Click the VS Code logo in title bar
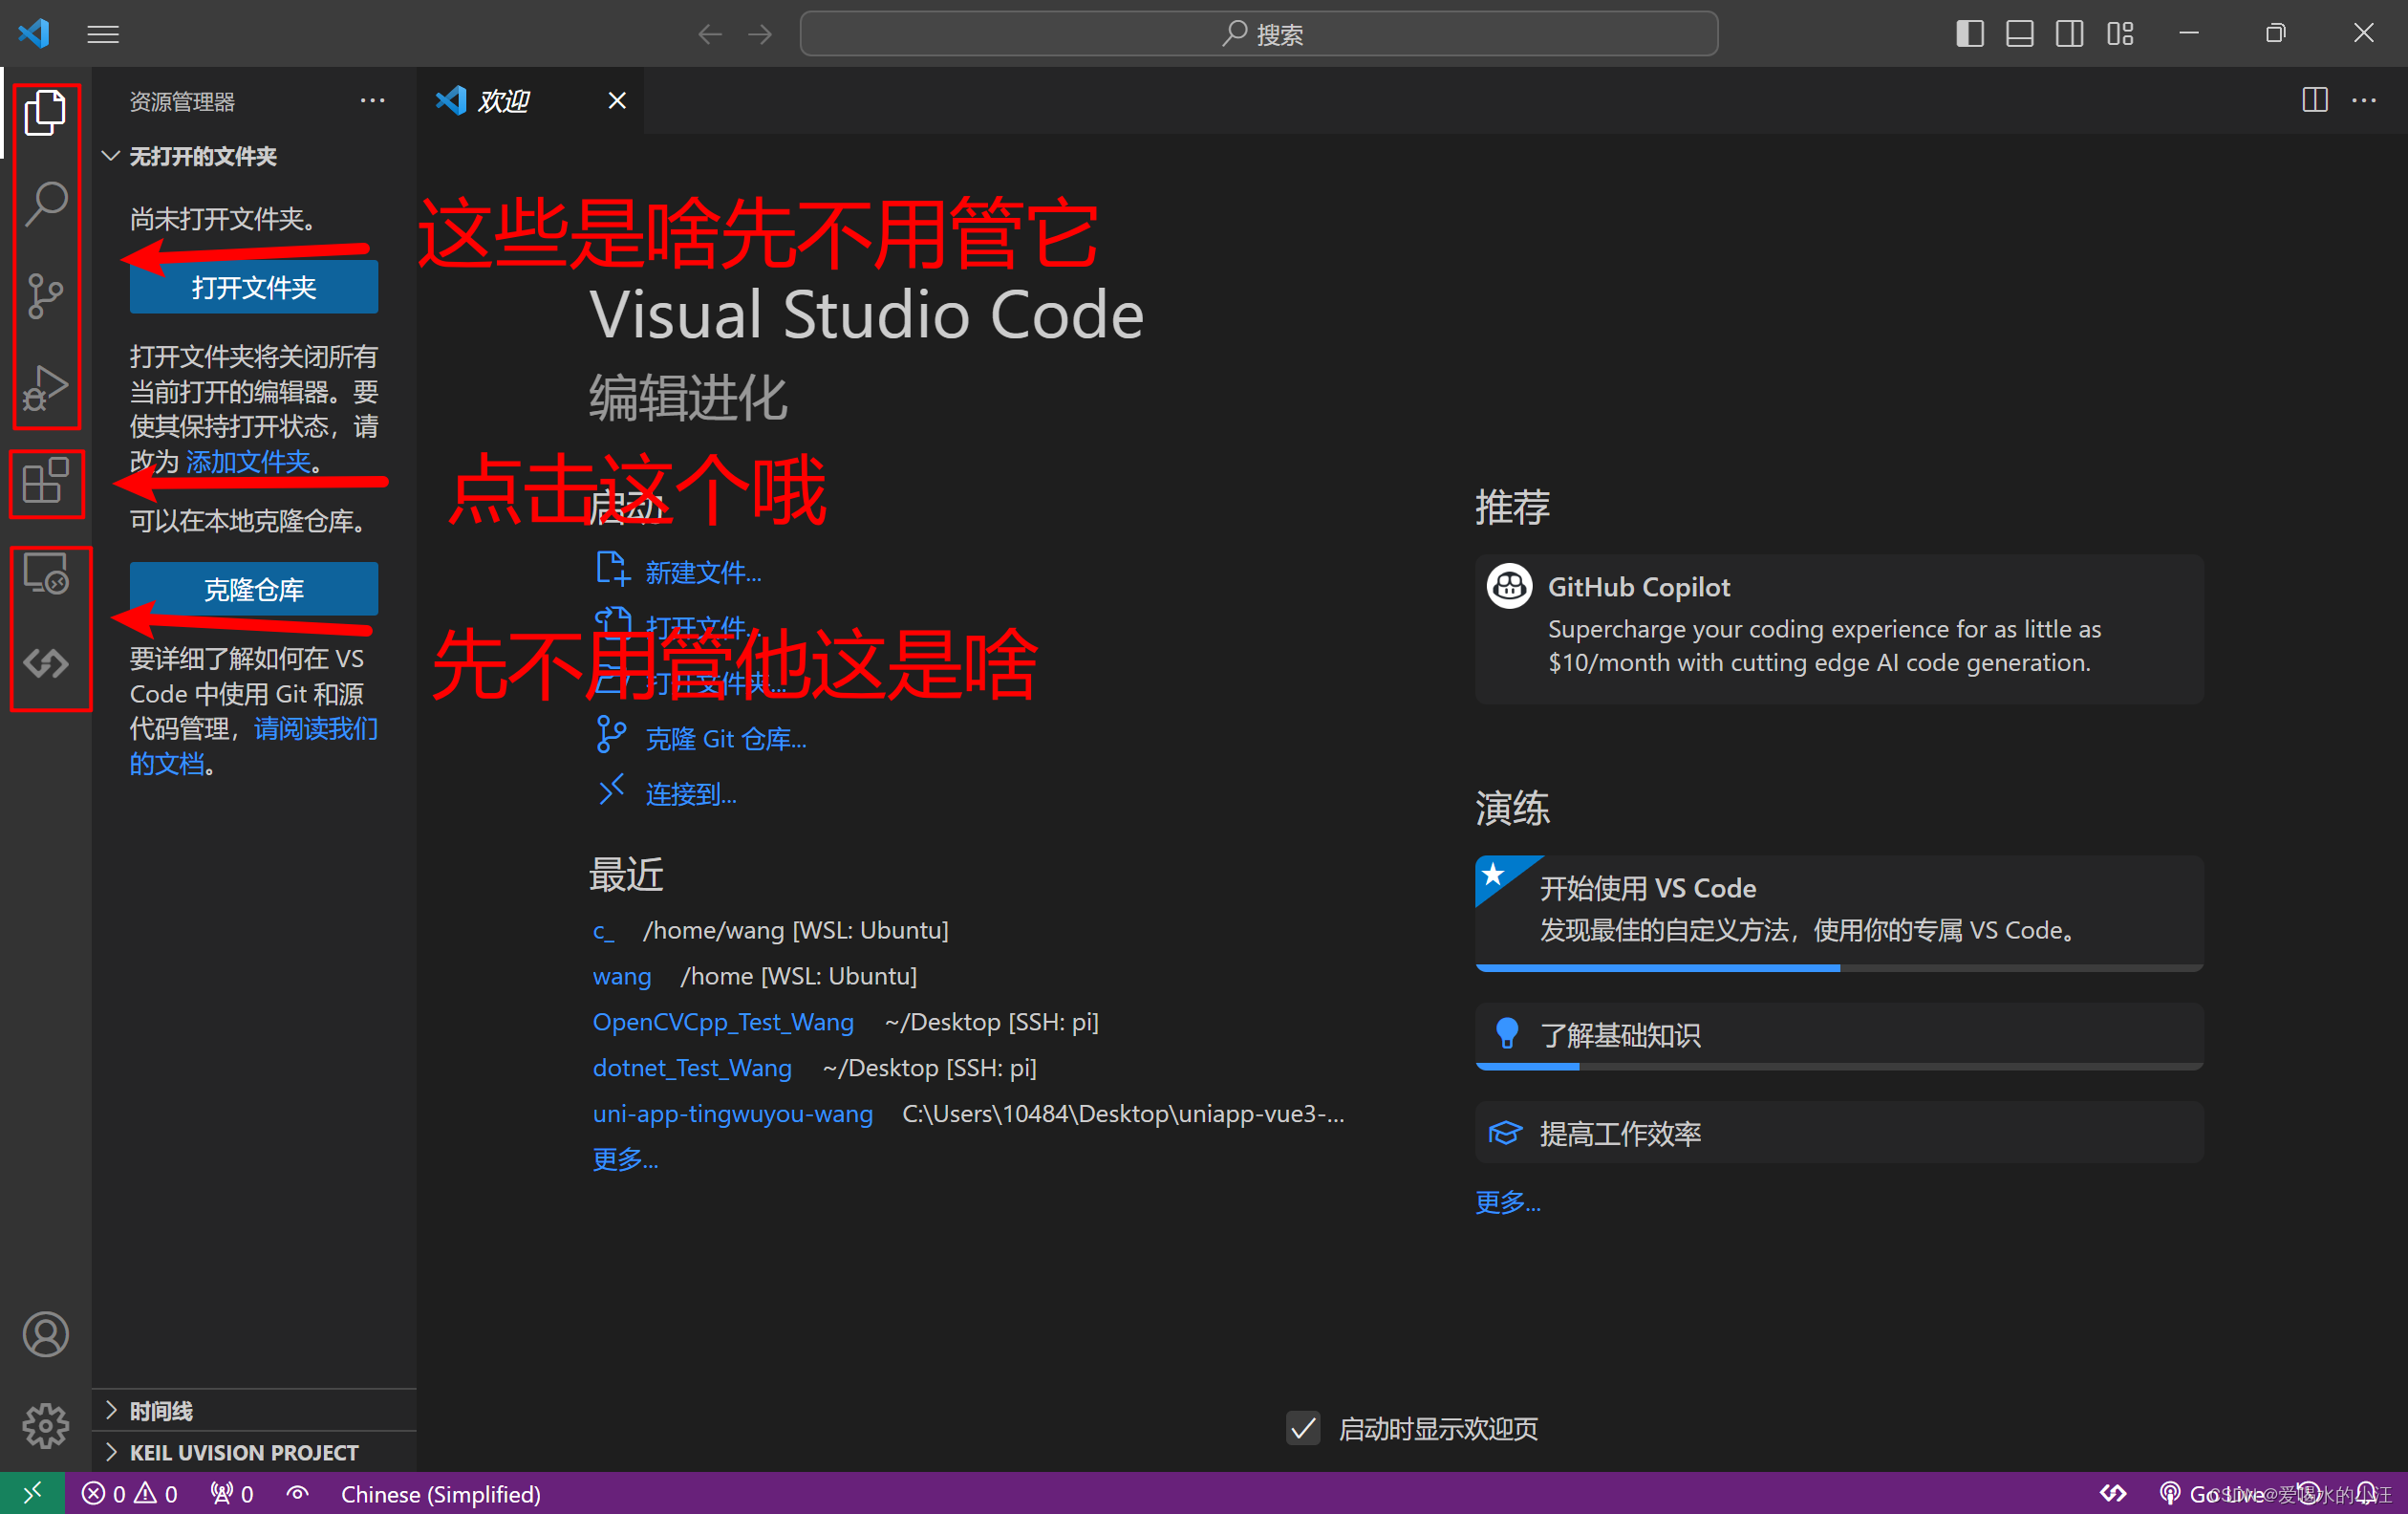Viewport: 2408px width, 1514px height. coord(34,33)
